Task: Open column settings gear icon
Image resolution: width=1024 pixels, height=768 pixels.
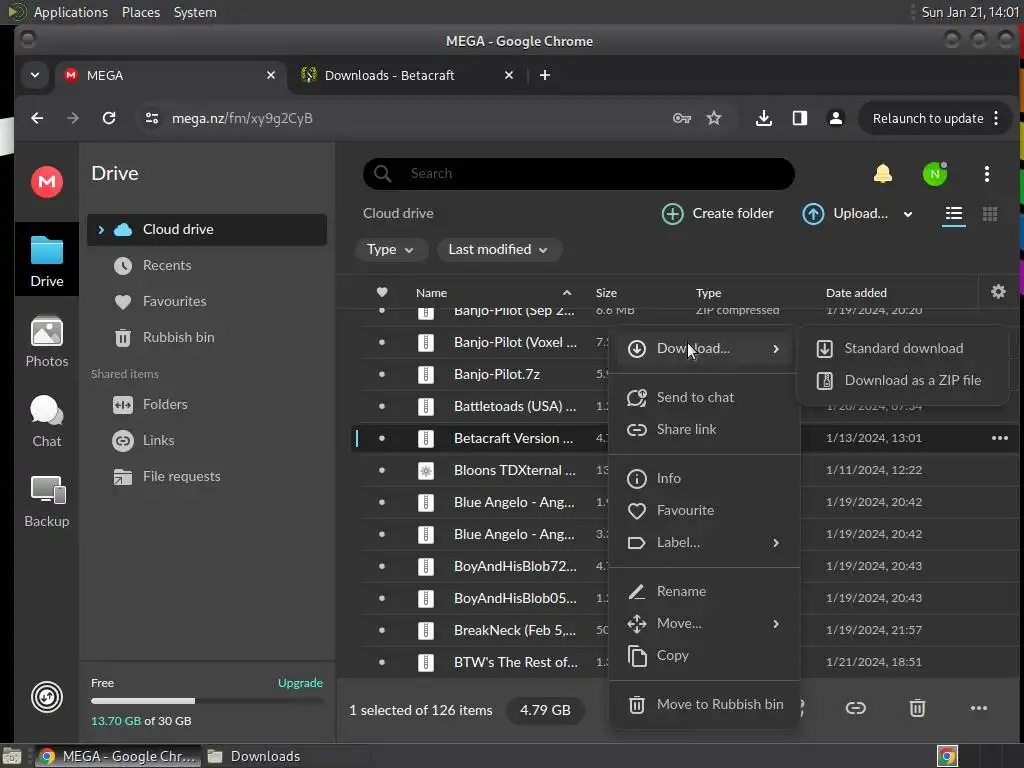Action: pyautogui.click(x=998, y=292)
